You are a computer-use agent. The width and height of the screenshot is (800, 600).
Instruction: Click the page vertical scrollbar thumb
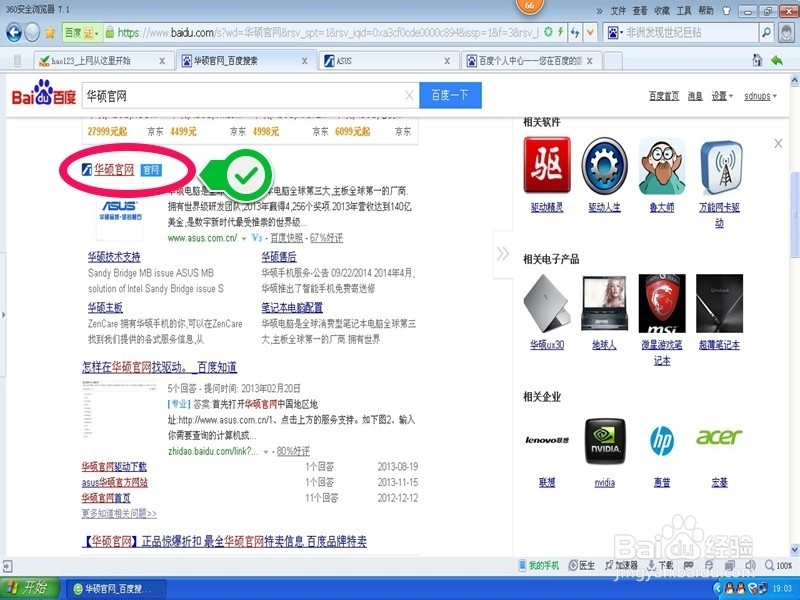794,214
